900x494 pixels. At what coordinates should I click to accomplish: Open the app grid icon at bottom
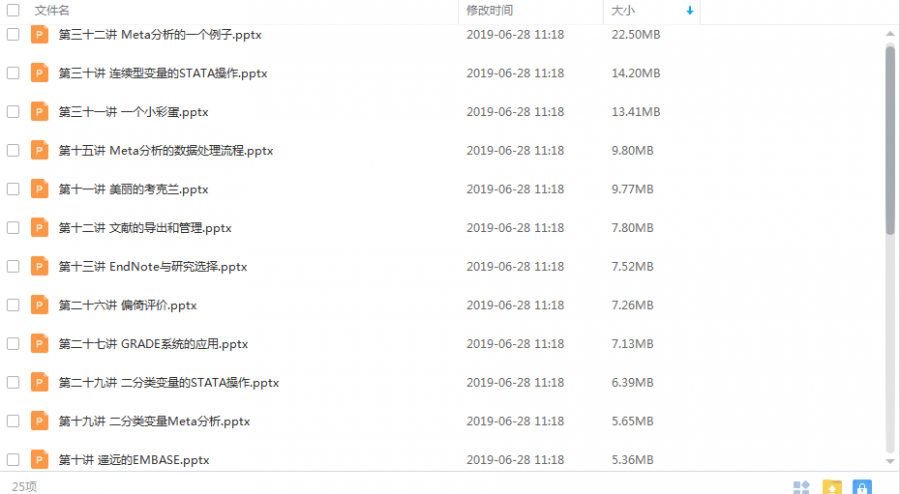[801, 487]
